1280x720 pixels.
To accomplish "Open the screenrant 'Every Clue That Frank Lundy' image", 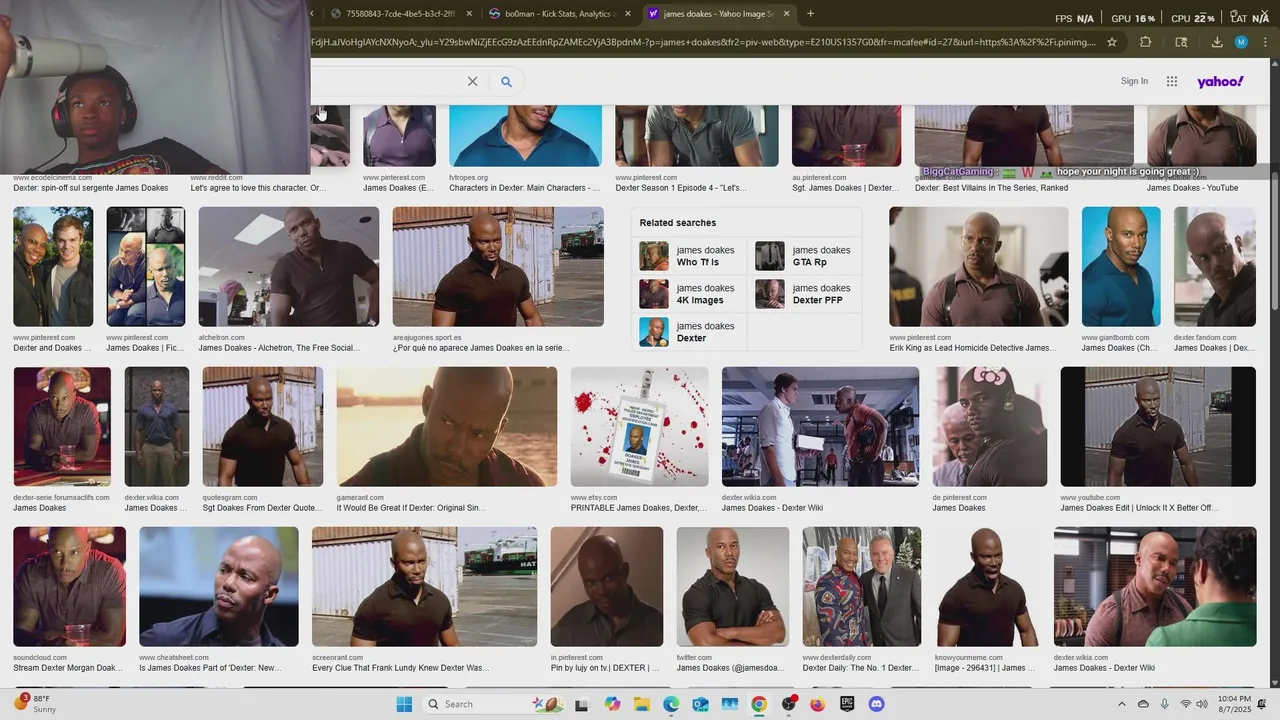I will coord(425,587).
